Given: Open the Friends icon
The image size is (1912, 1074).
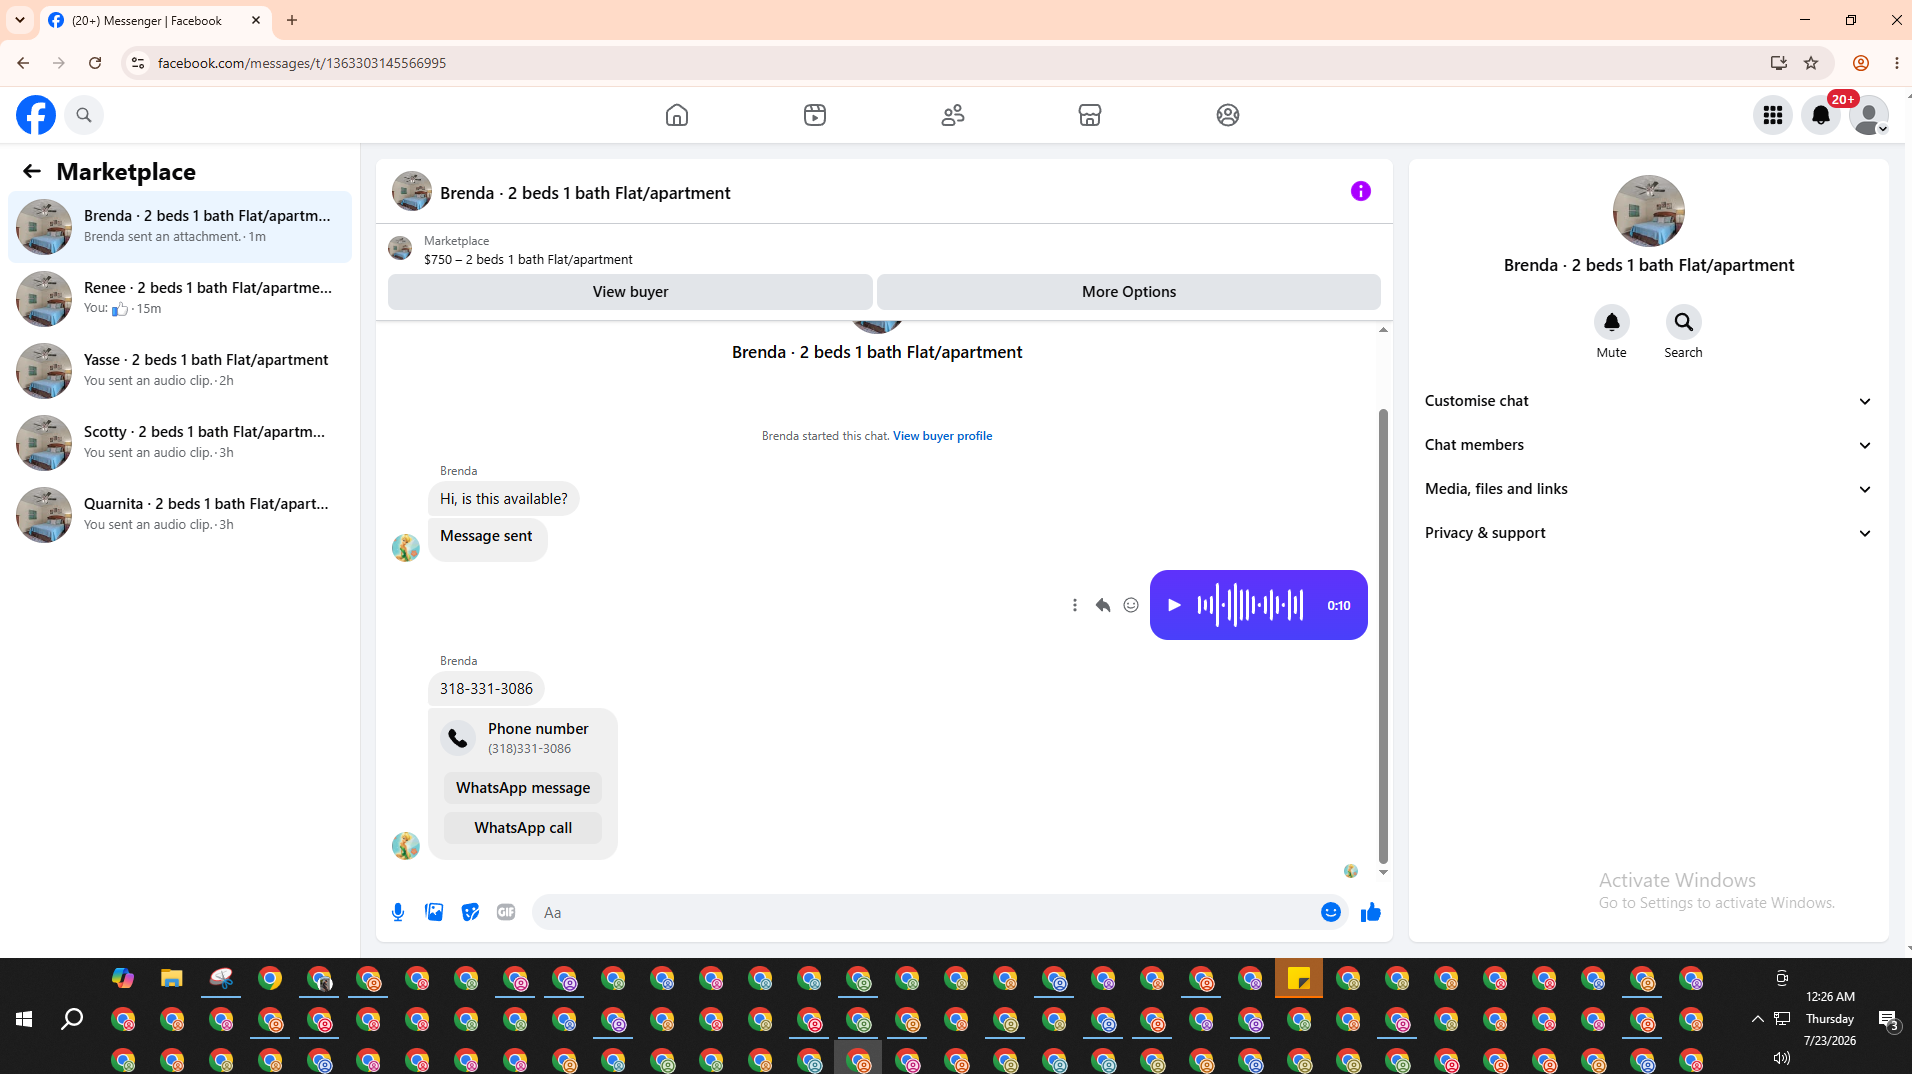Looking at the screenshot, I should click(953, 115).
